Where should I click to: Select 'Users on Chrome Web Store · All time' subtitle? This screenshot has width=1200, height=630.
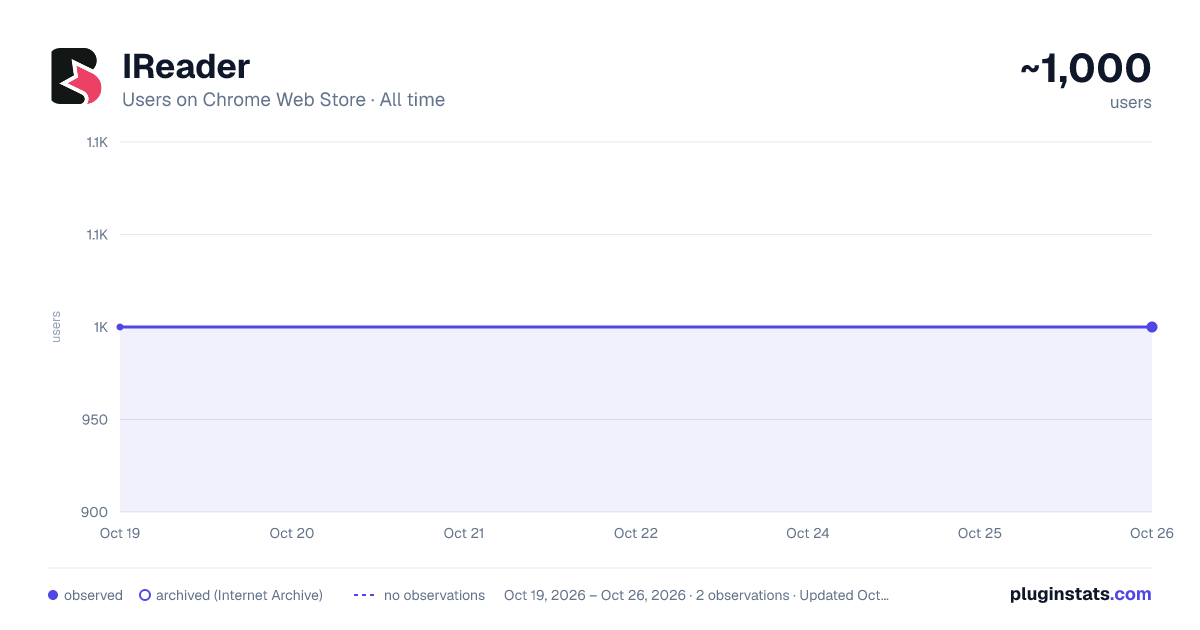pos(283,100)
